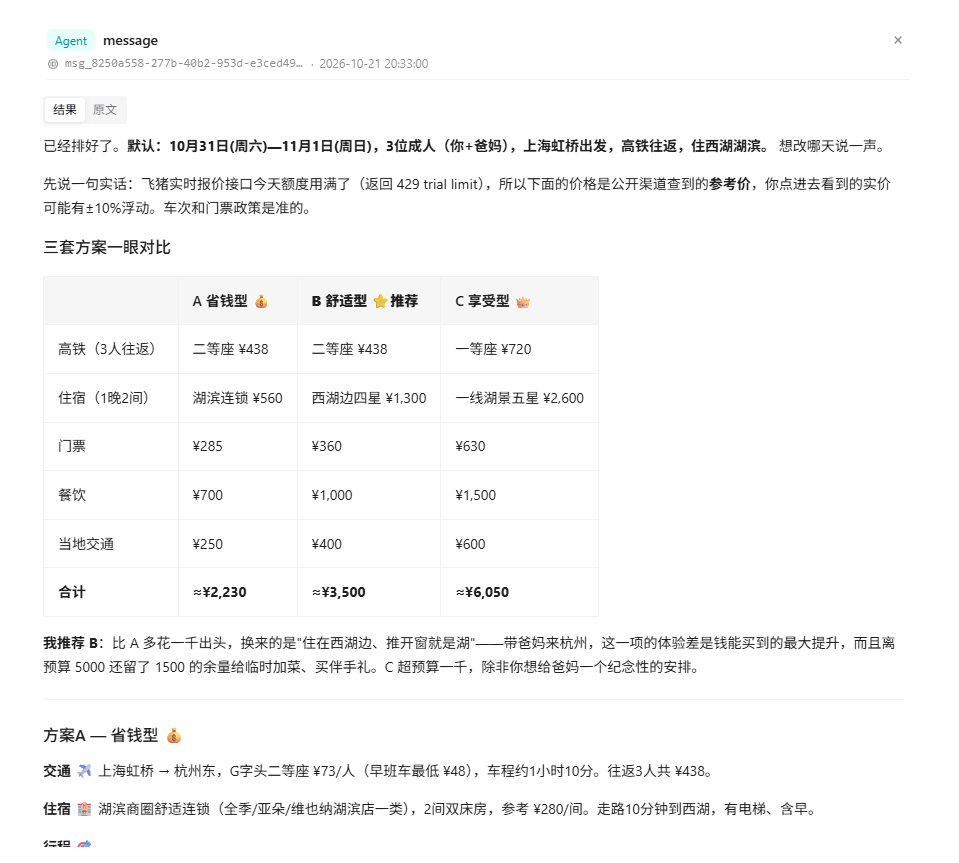This screenshot has width=959, height=863.
Task: Click the total ≈¥3,500 cell
Action: 369,592
